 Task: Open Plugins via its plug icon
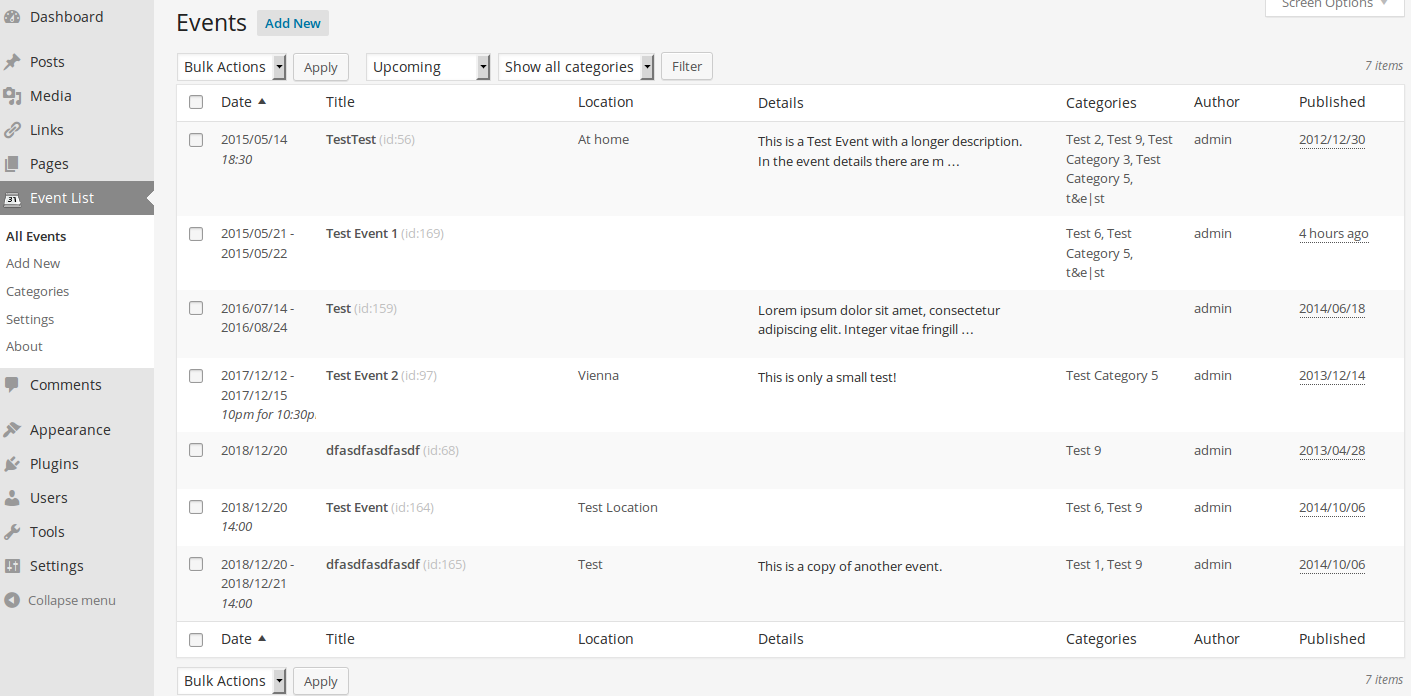[x=12, y=464]
